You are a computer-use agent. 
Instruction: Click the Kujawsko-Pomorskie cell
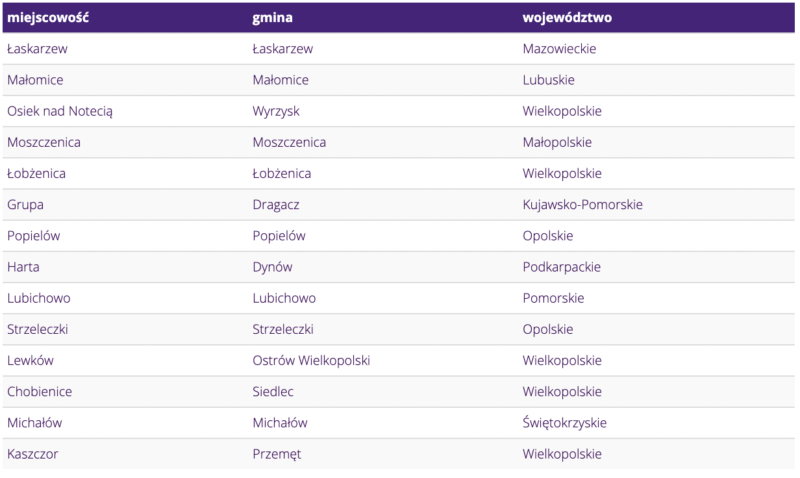582,205
